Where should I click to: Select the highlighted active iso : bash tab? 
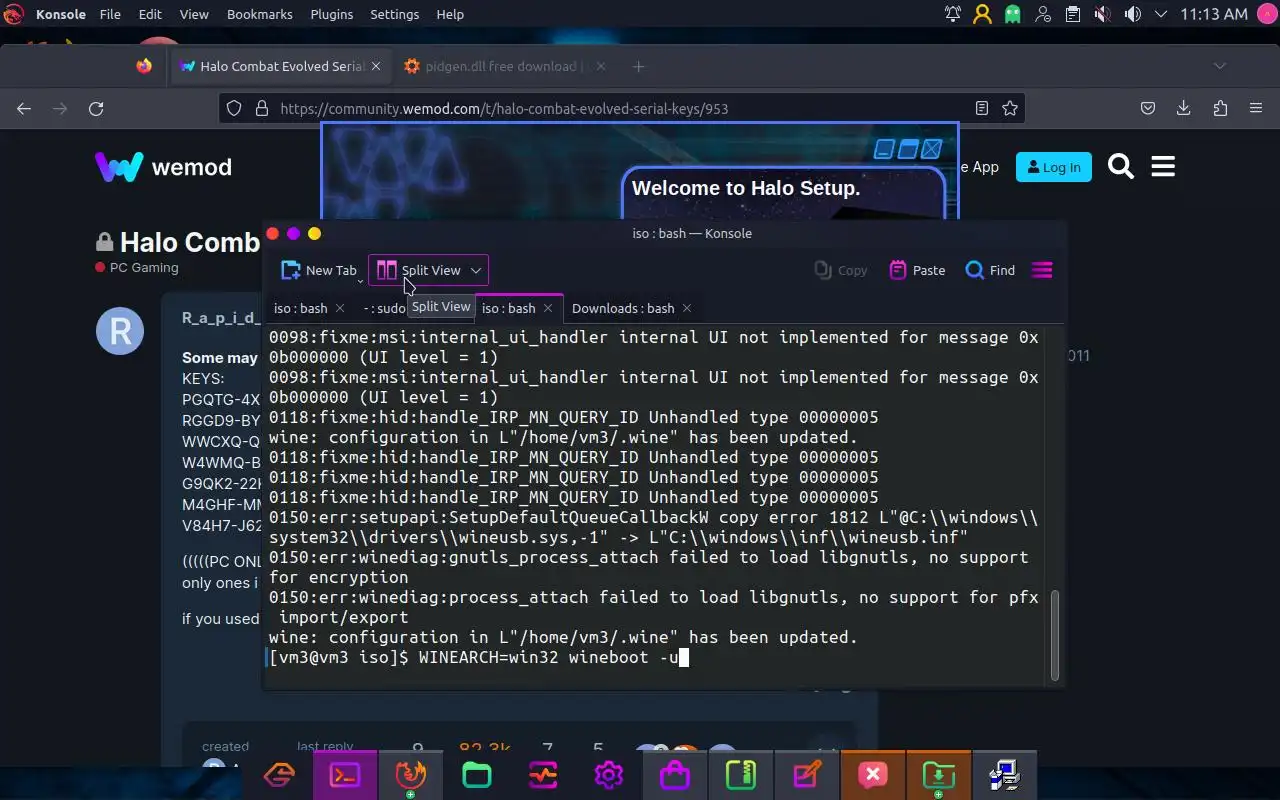click(x=508, y=308)
